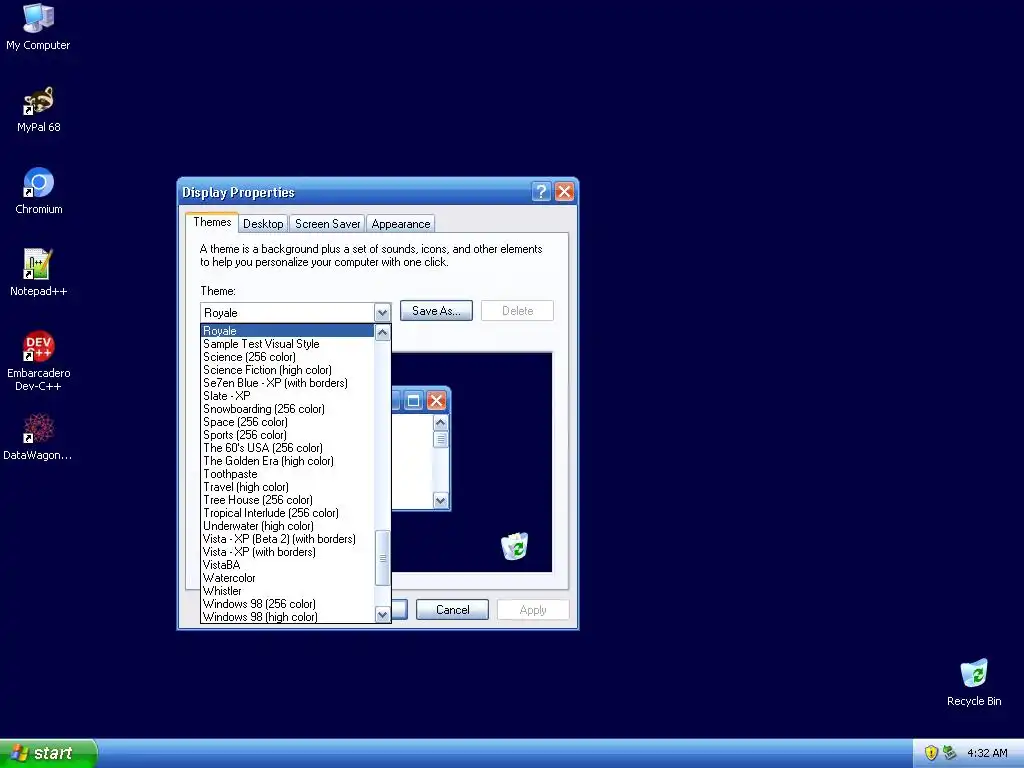Click the security shield tray icon
The width and height of the screenshot is (1024, 768).
931,753
